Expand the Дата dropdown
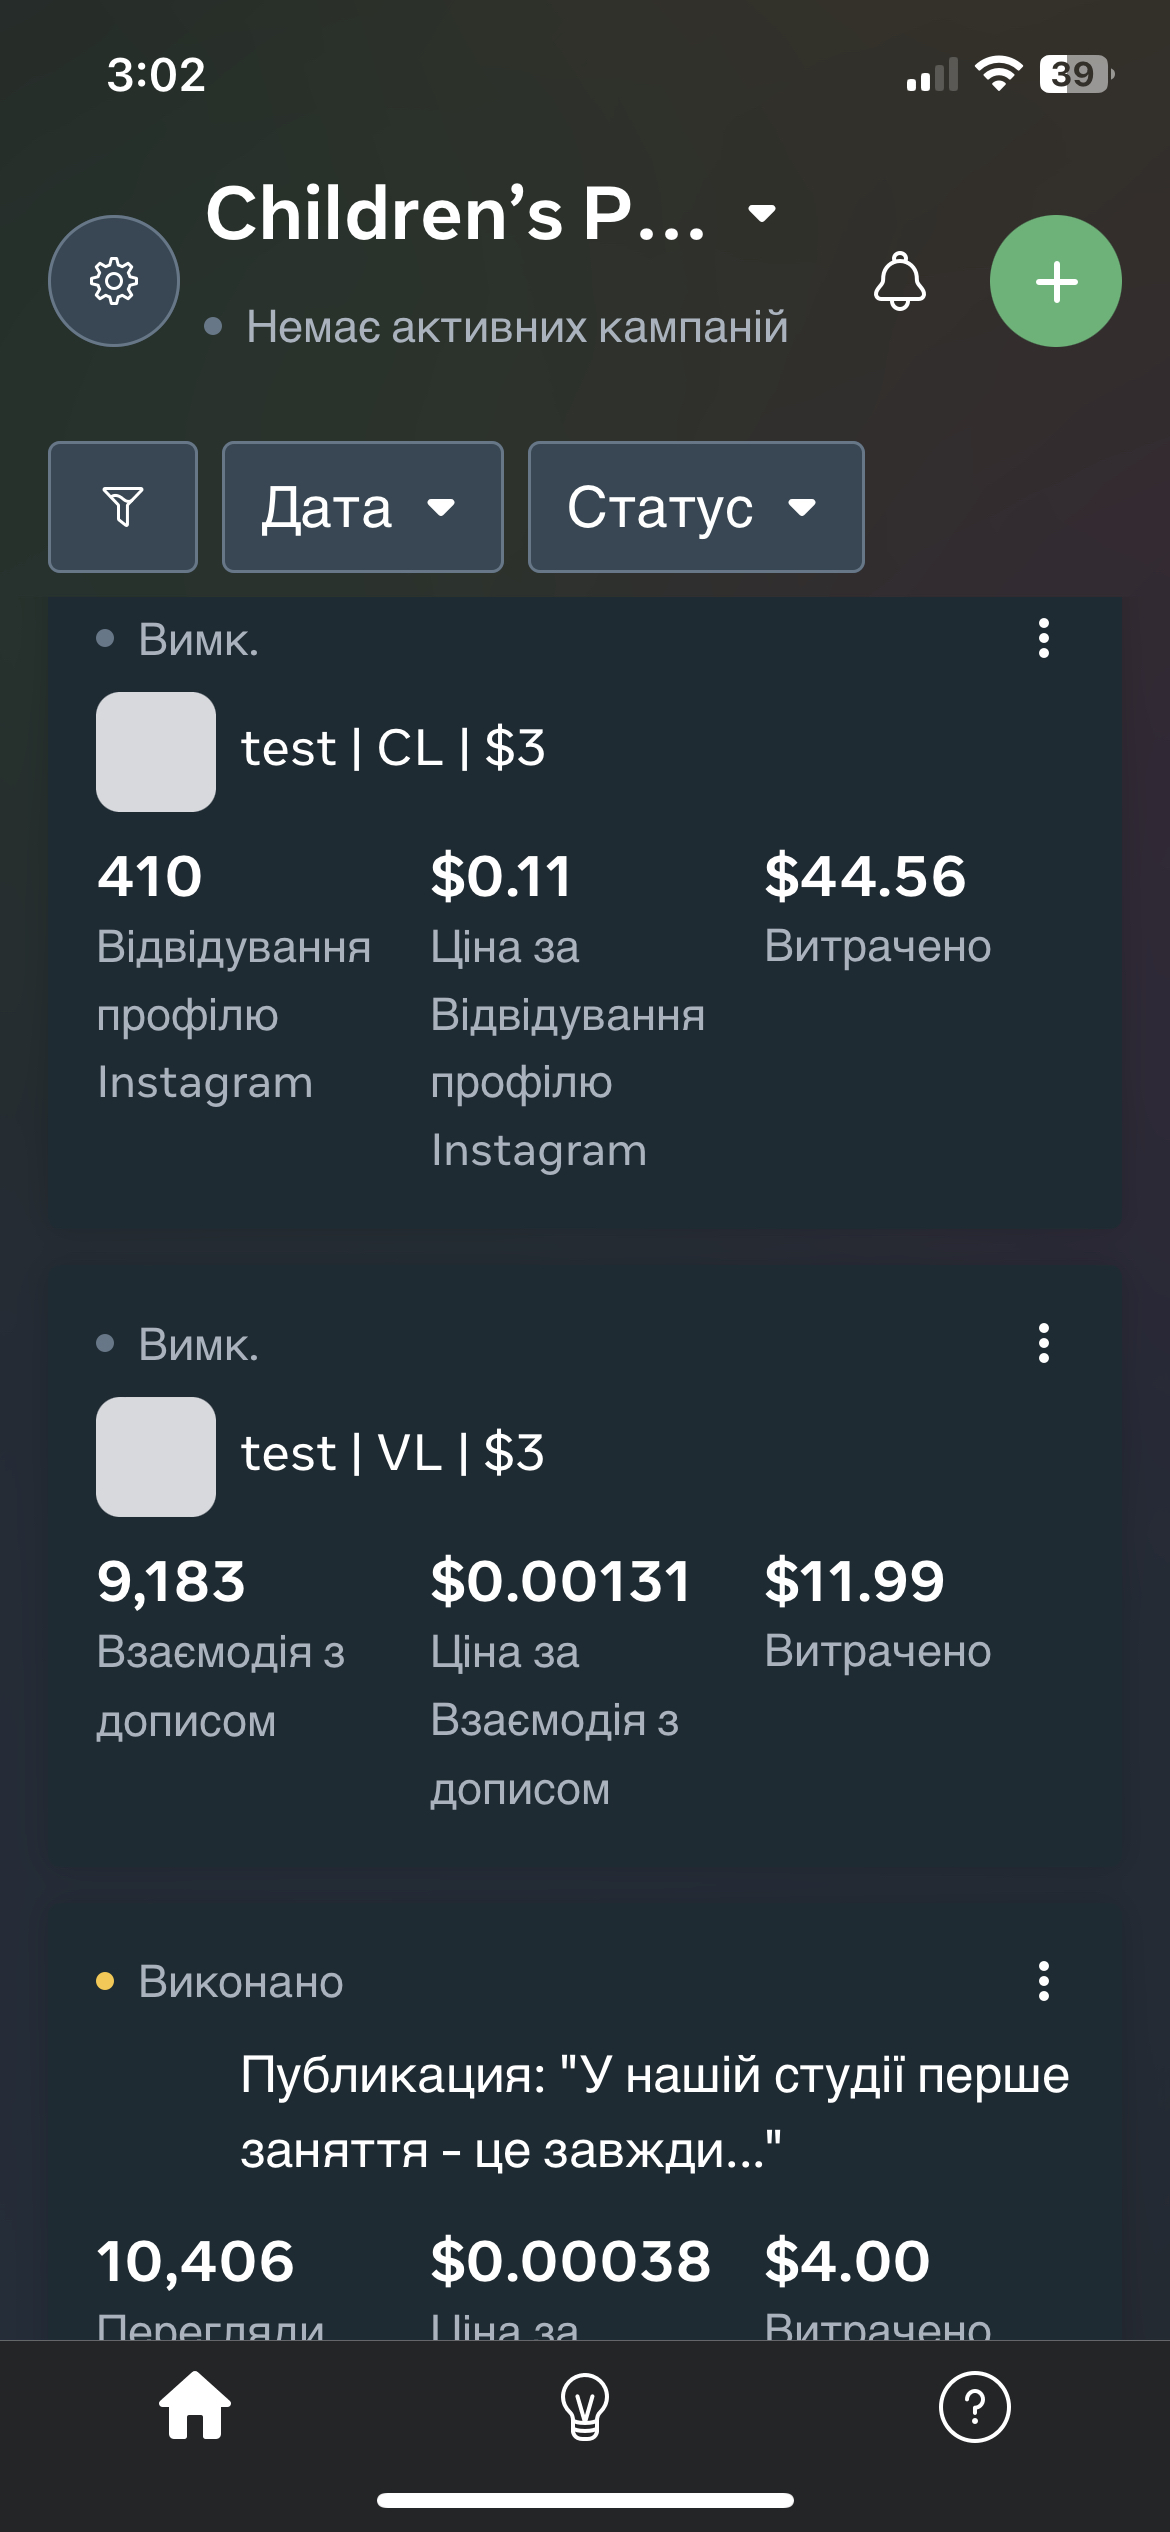Viewport: 1170px width, 2532px height. point(362,507)
